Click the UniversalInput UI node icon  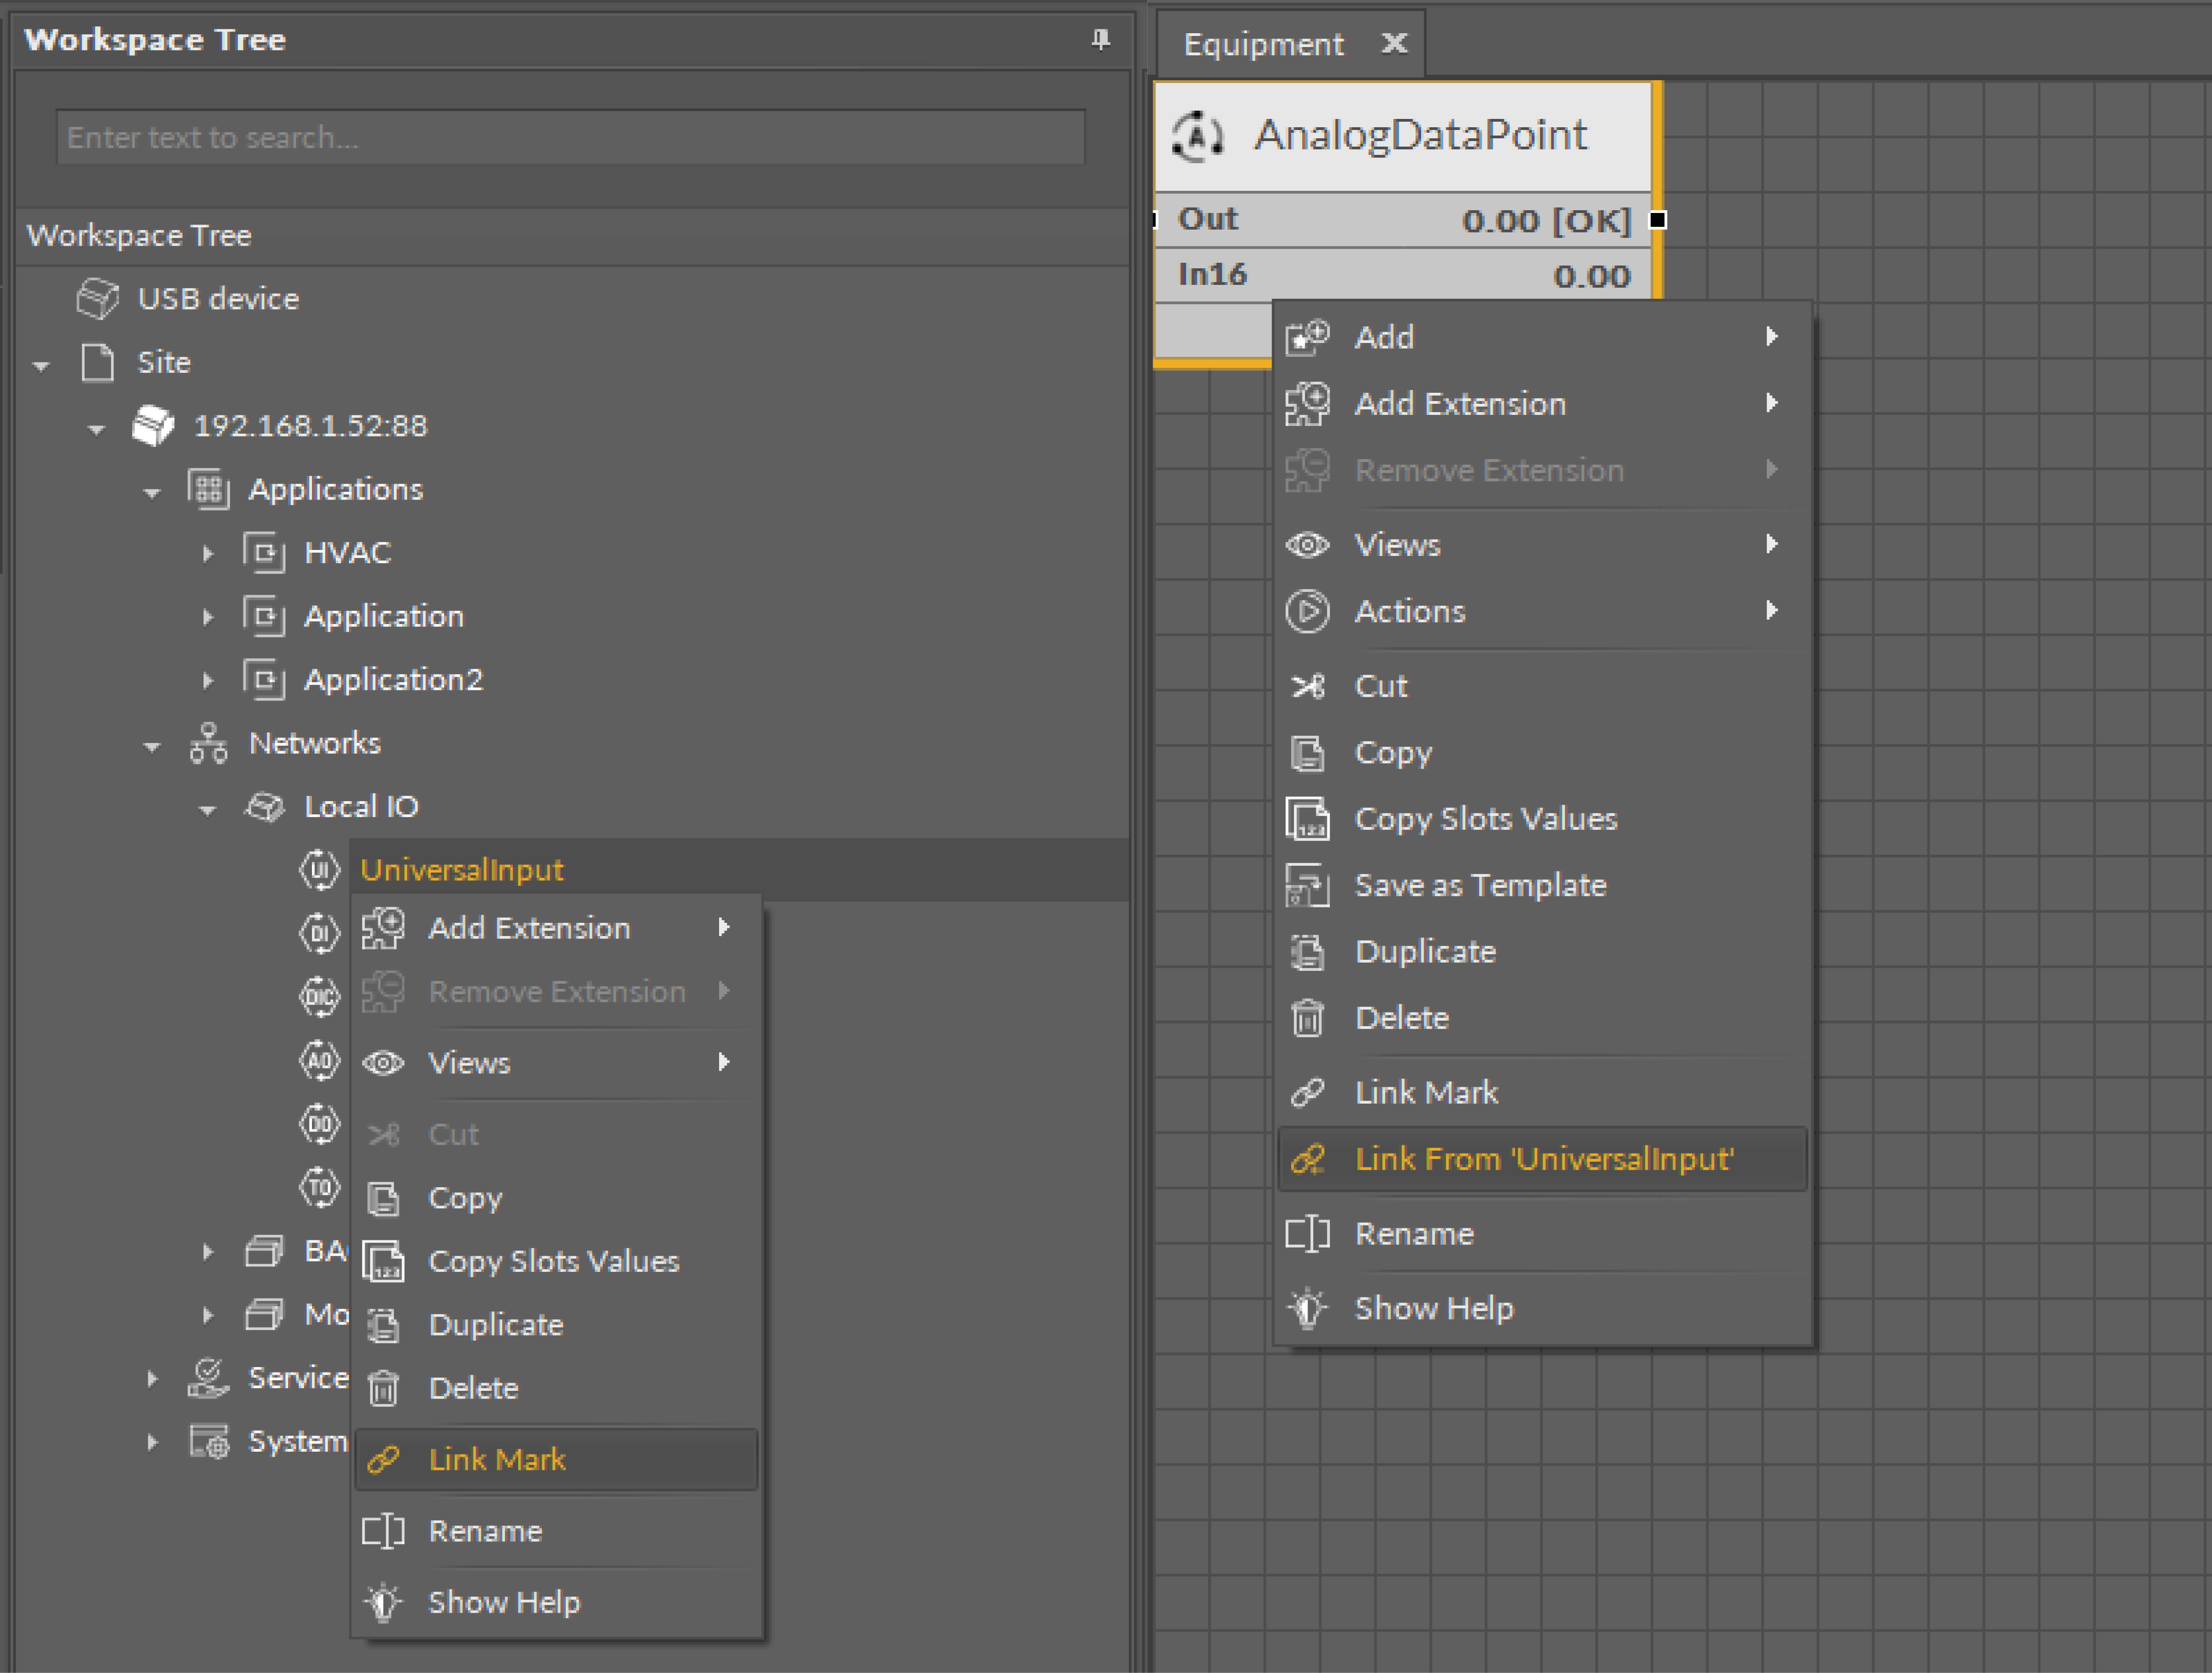320,869
